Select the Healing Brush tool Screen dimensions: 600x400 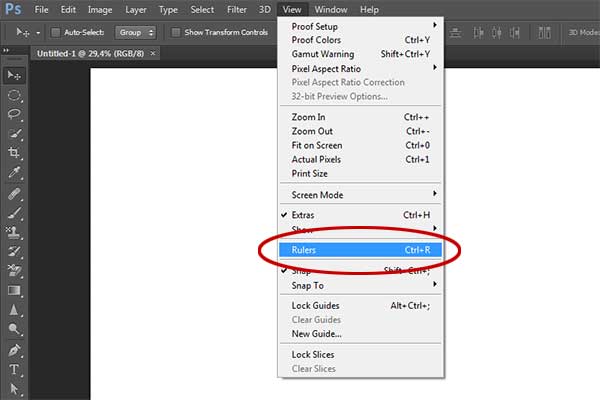[x=14, y=194]
